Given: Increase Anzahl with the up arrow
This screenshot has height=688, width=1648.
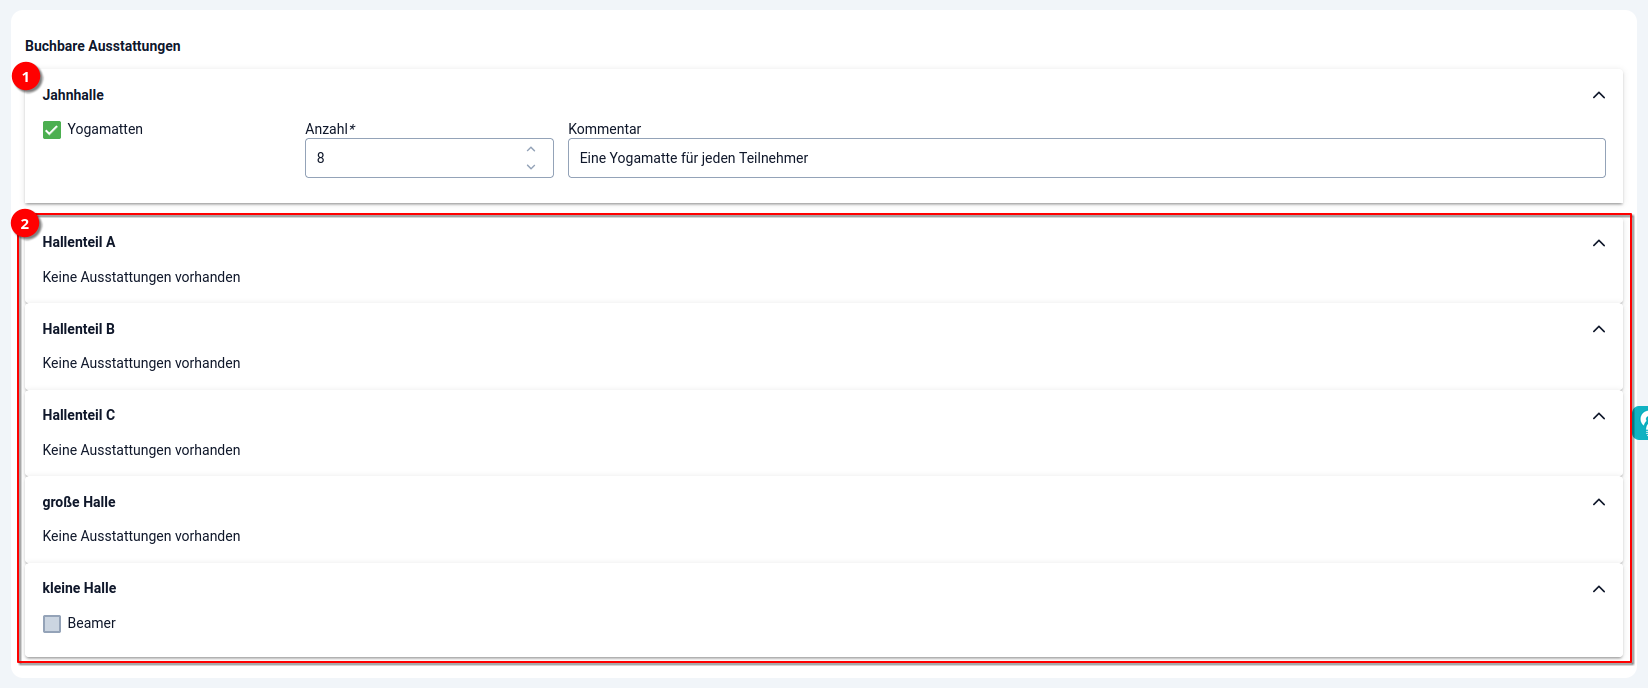Looking at the screenshot, I should tap(531, 149).
